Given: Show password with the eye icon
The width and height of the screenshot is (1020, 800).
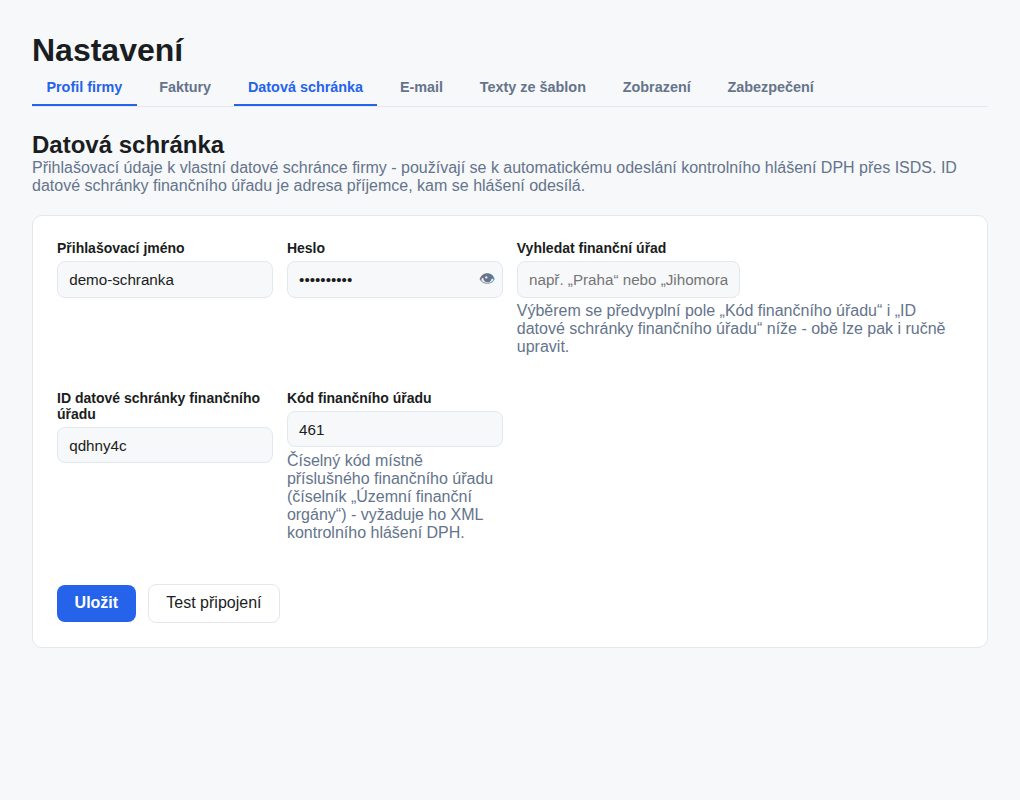Looking at the screenshot, I should click(487, 279).
